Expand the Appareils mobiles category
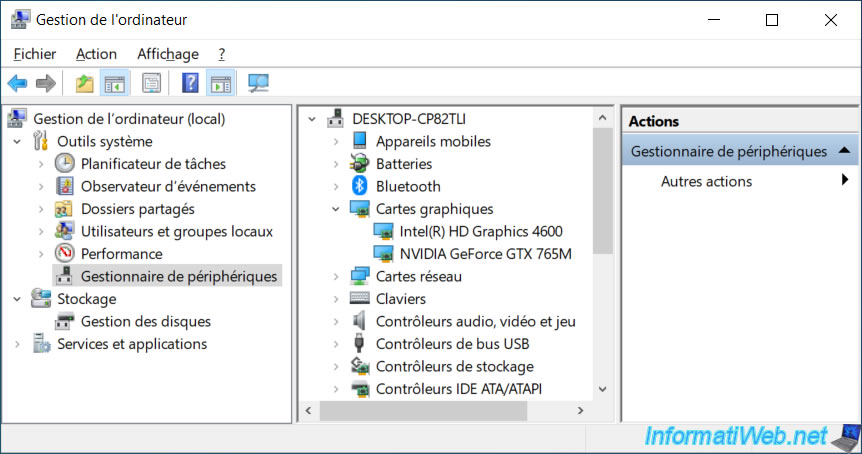The height and width of the screenshot is (454, 862). pyautogui.click(x=336, y=141)
